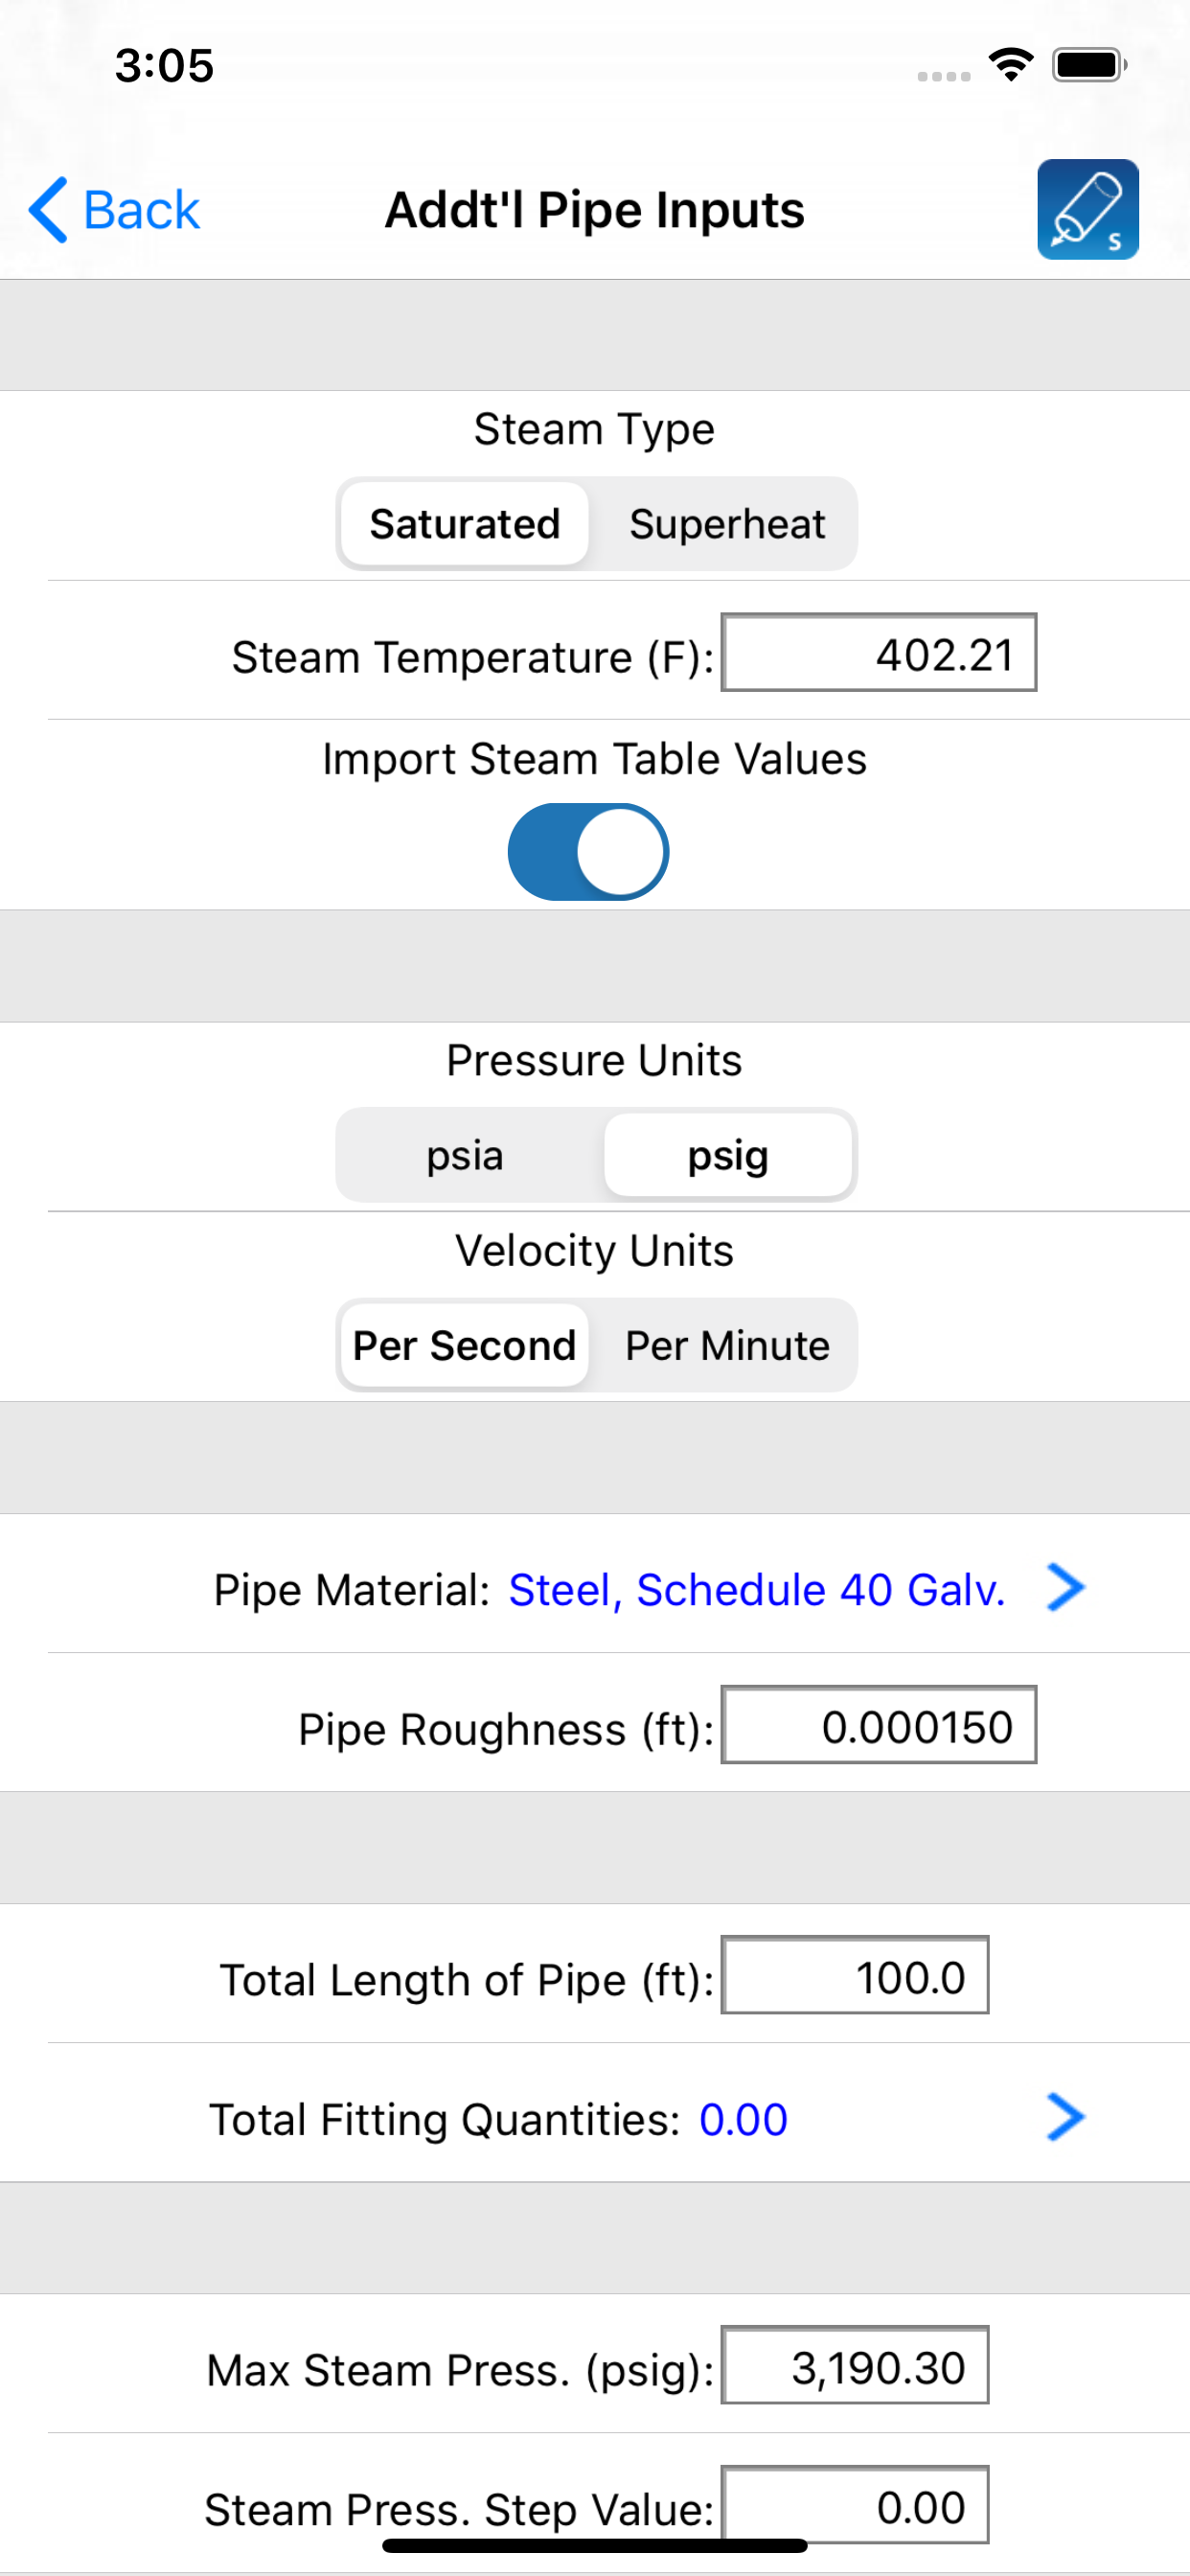This screenshot has height=2576, width=1190.
Task: Edit the Steam Temperature field
Action: 878,653
